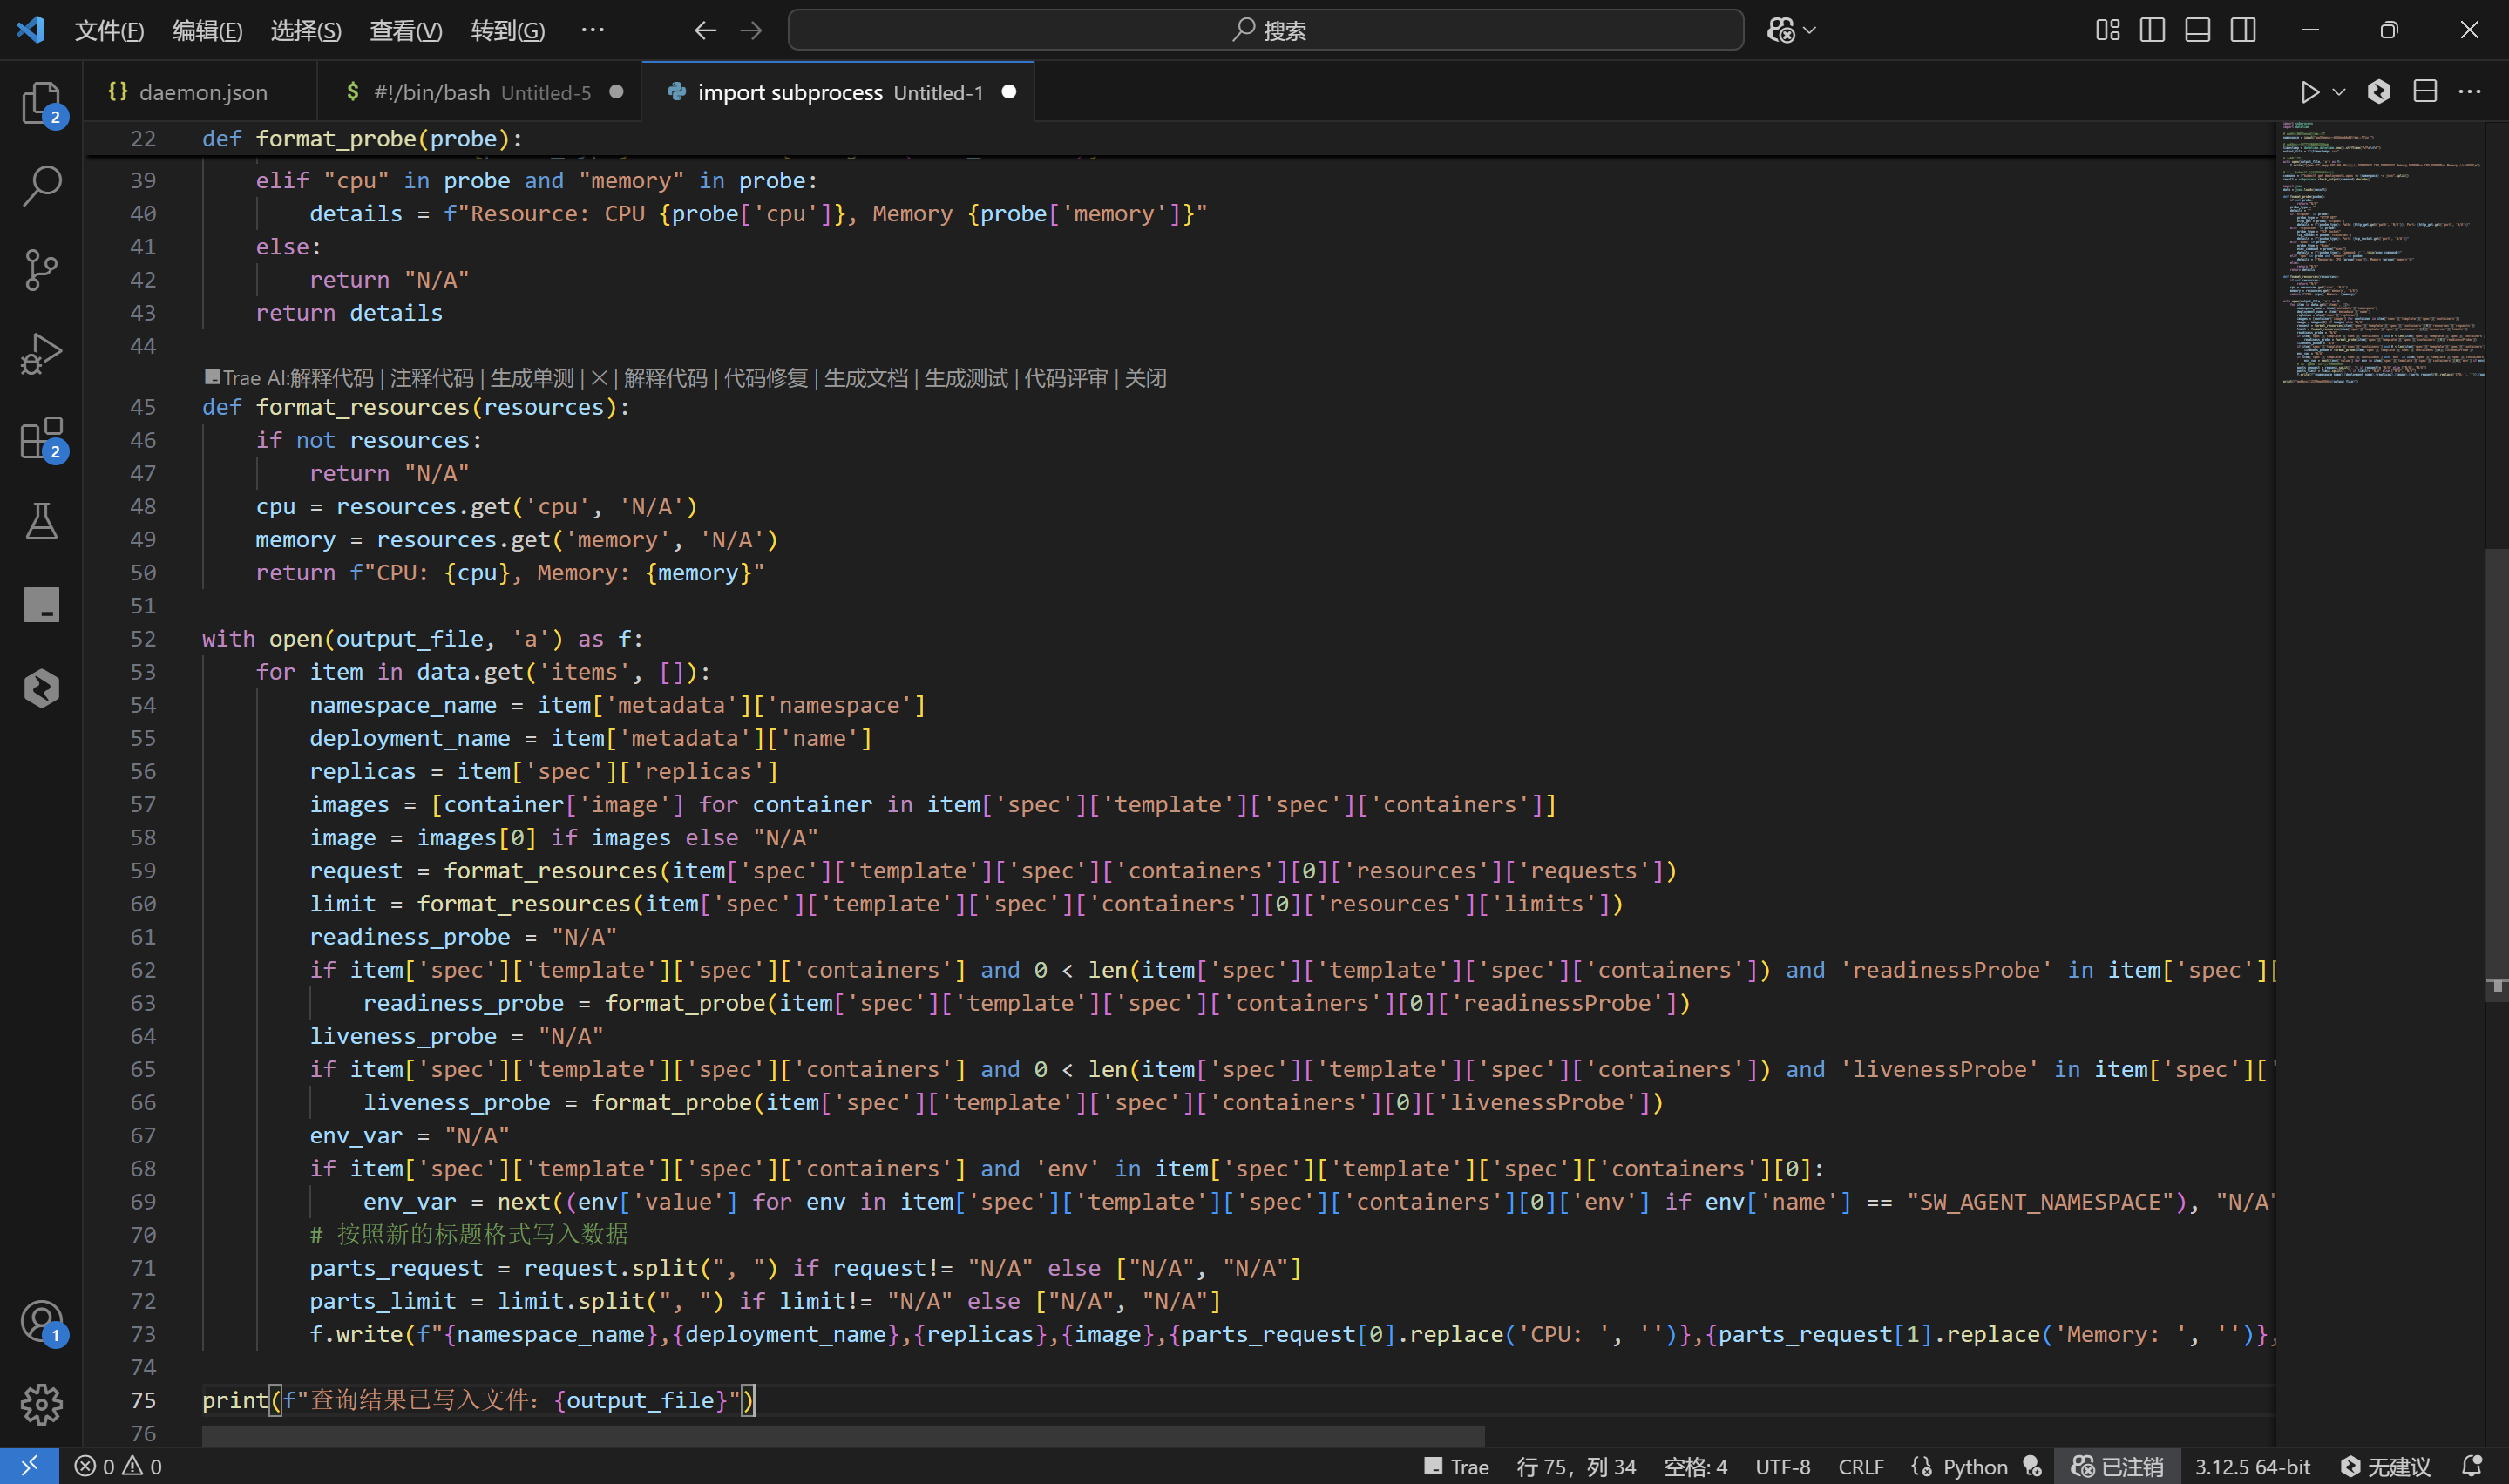Click the horizontal scrollbar under the editor
This screenshot has height=1484, width=2509.
842,1435
